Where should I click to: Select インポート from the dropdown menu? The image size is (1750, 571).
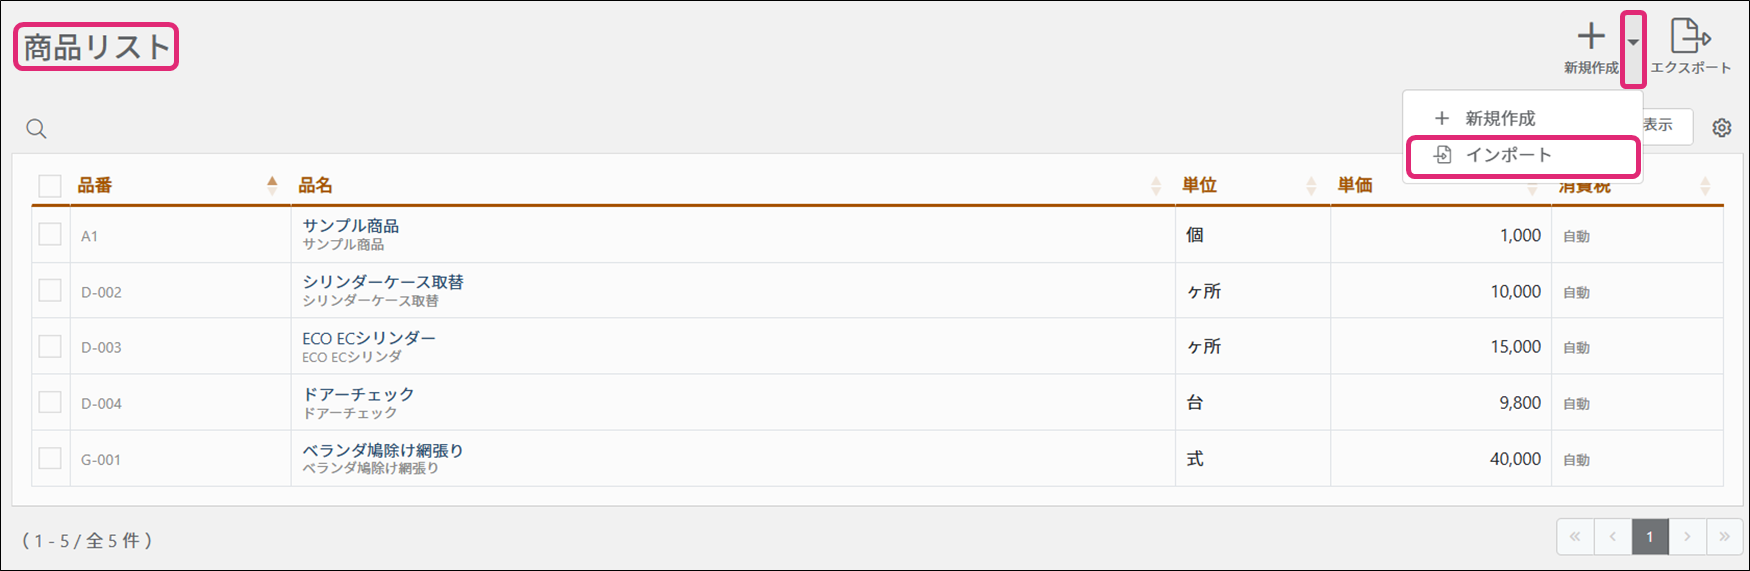(1508, 155)
